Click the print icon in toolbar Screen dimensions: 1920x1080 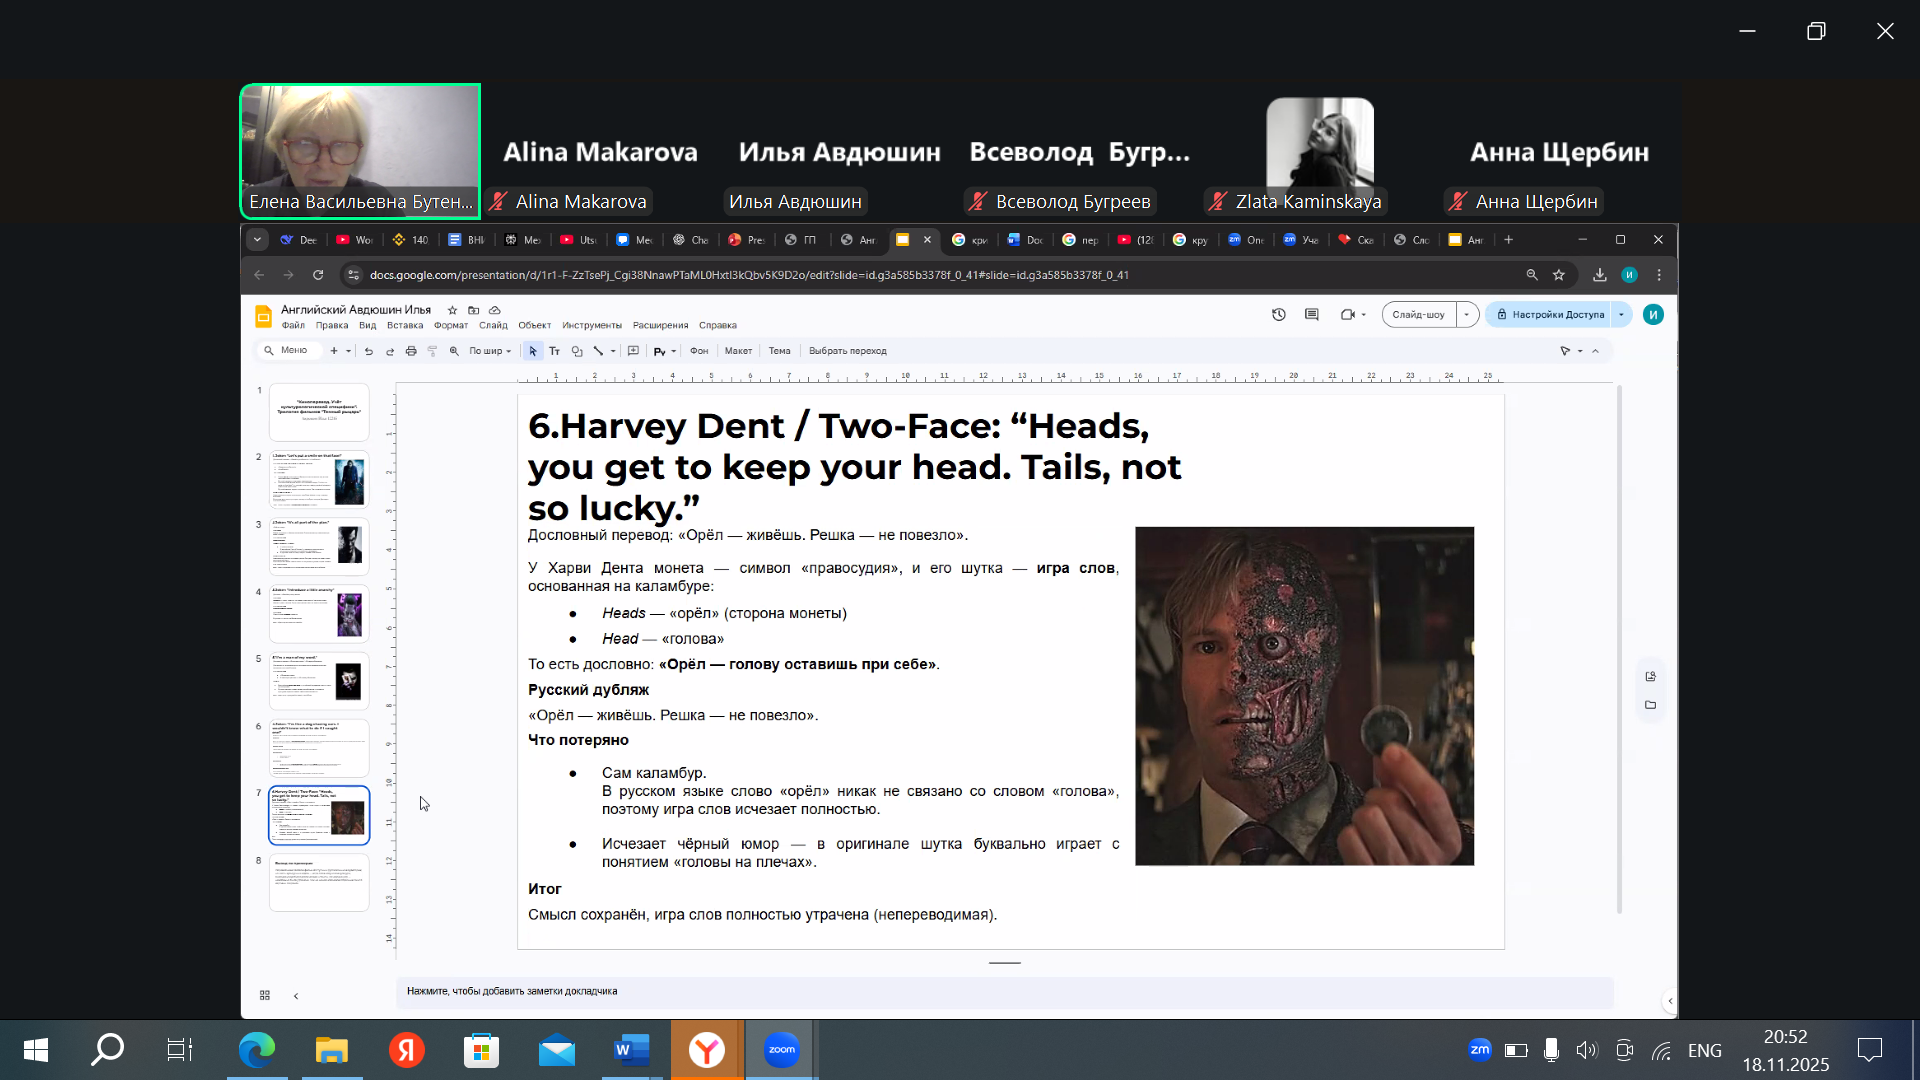411,351
